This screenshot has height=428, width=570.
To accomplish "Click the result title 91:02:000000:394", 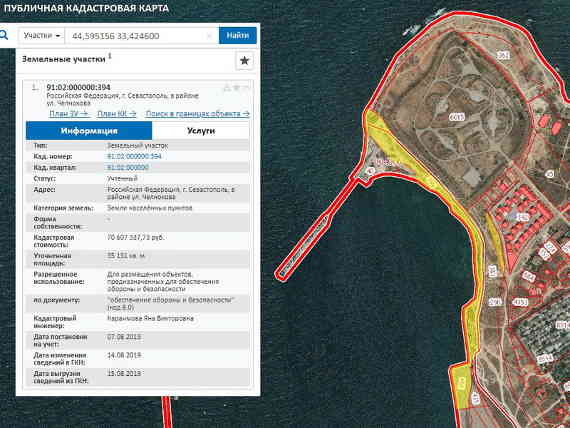I will pyautogui.click(x=78, y=87).
